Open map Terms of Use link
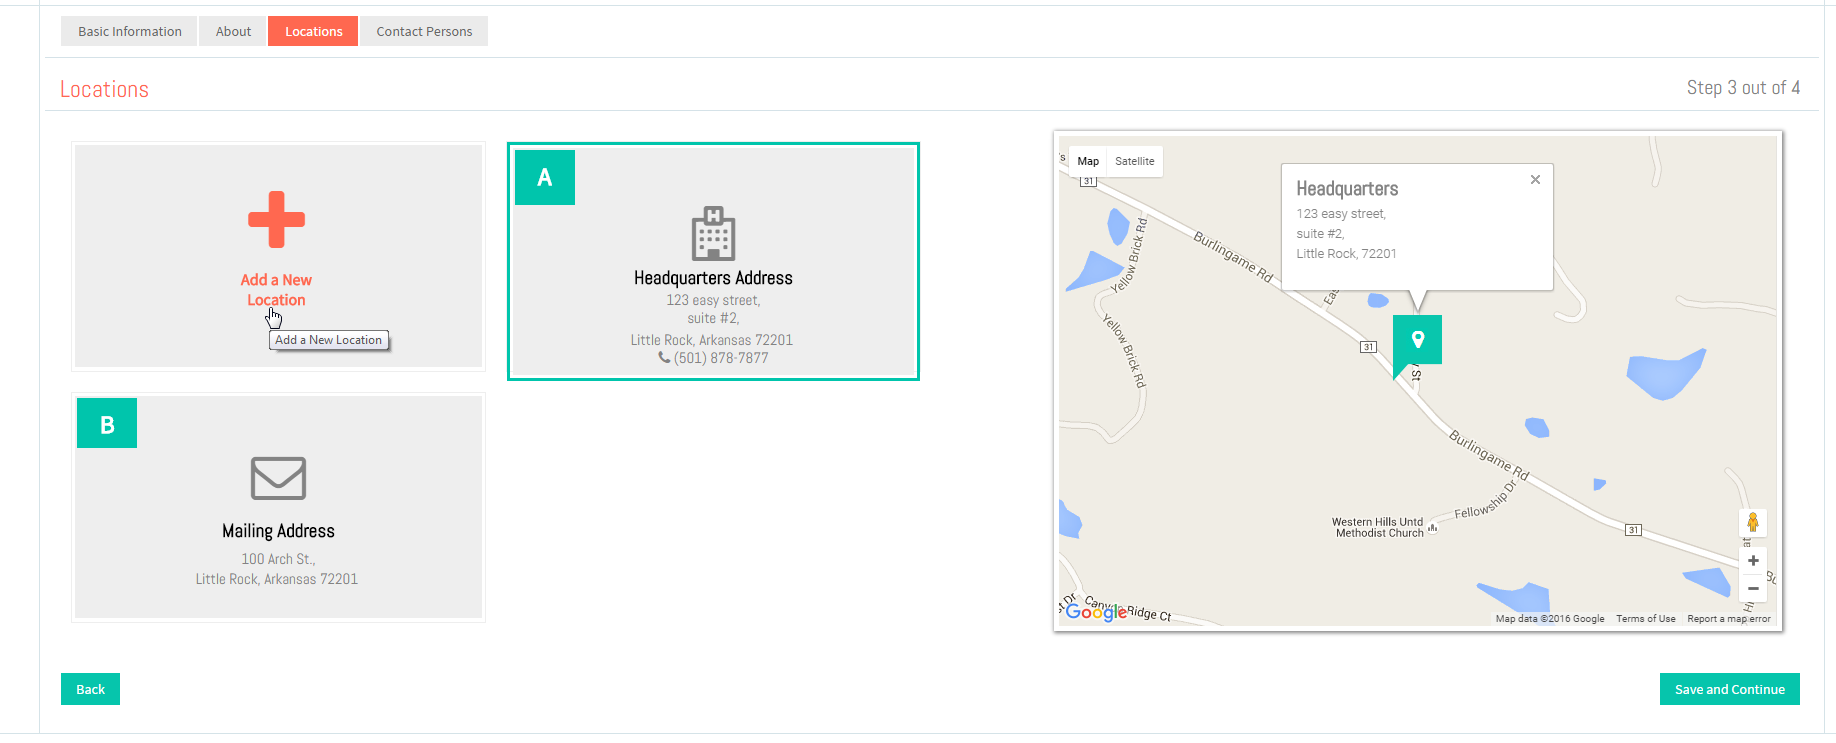 pyautogui.click(x=1645, y=619)
